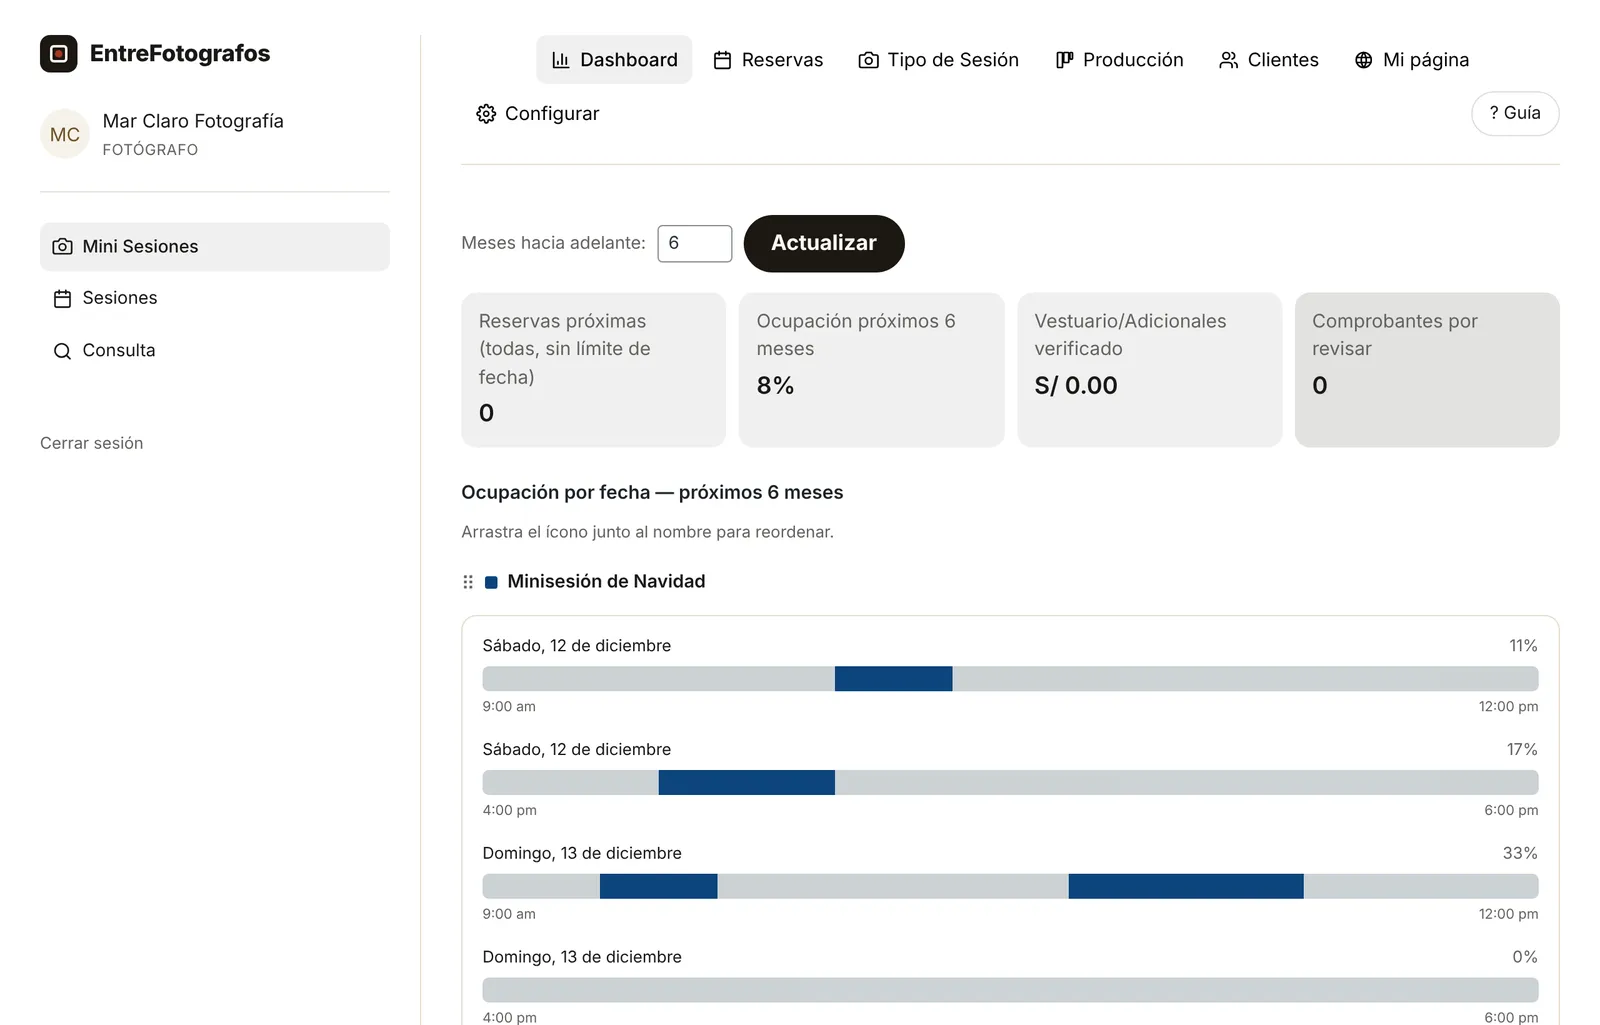Click the people icon next to Clientes

click(1229, 60)
